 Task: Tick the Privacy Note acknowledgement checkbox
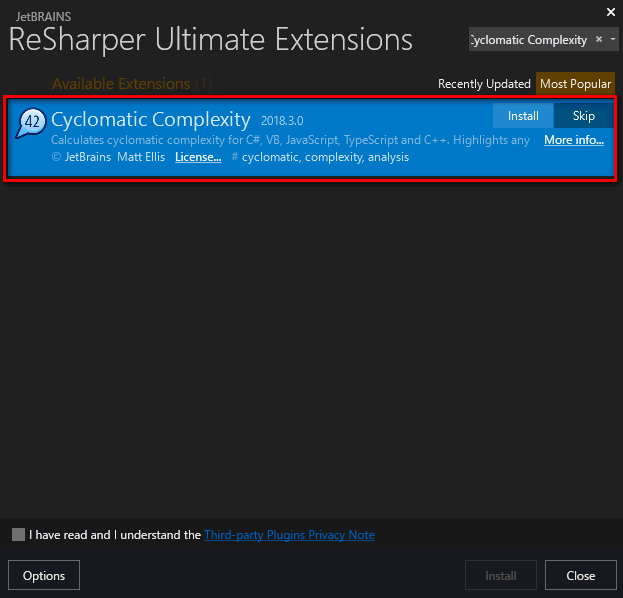coord(18,534)
